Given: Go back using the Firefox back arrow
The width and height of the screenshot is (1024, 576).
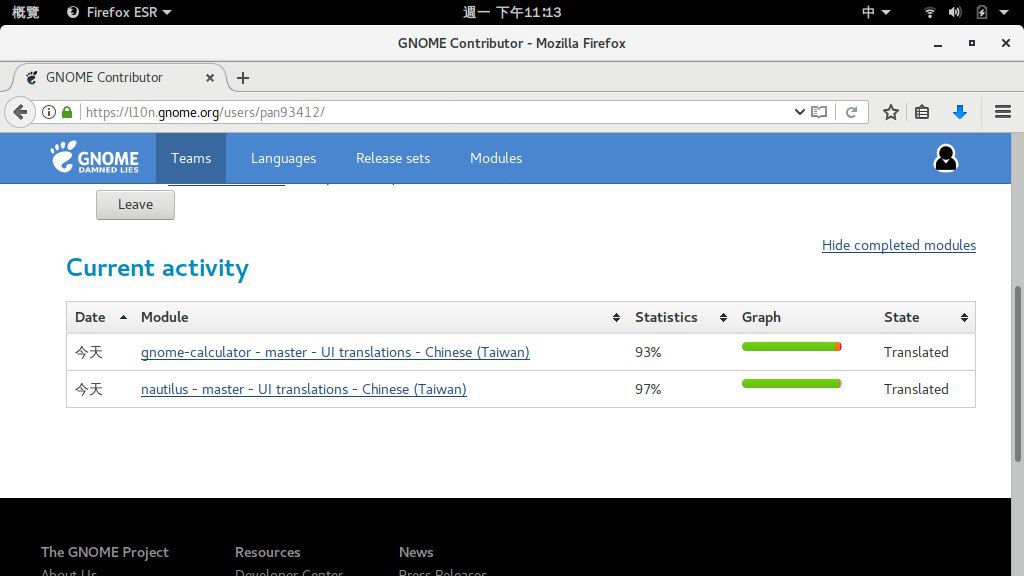Looking at the screenshot, I should click(x=20, y=112).
